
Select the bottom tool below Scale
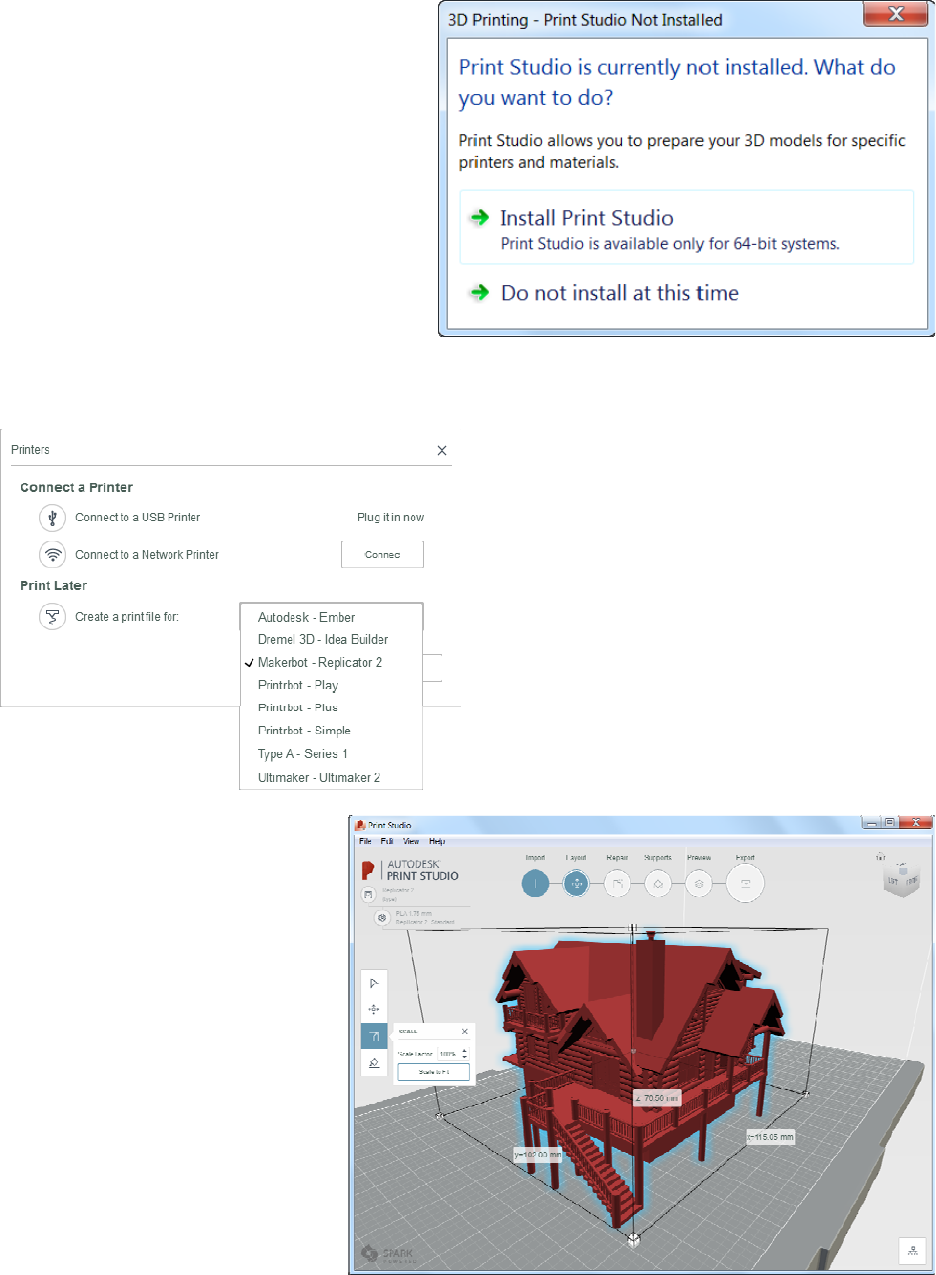tap(374, 1063)
